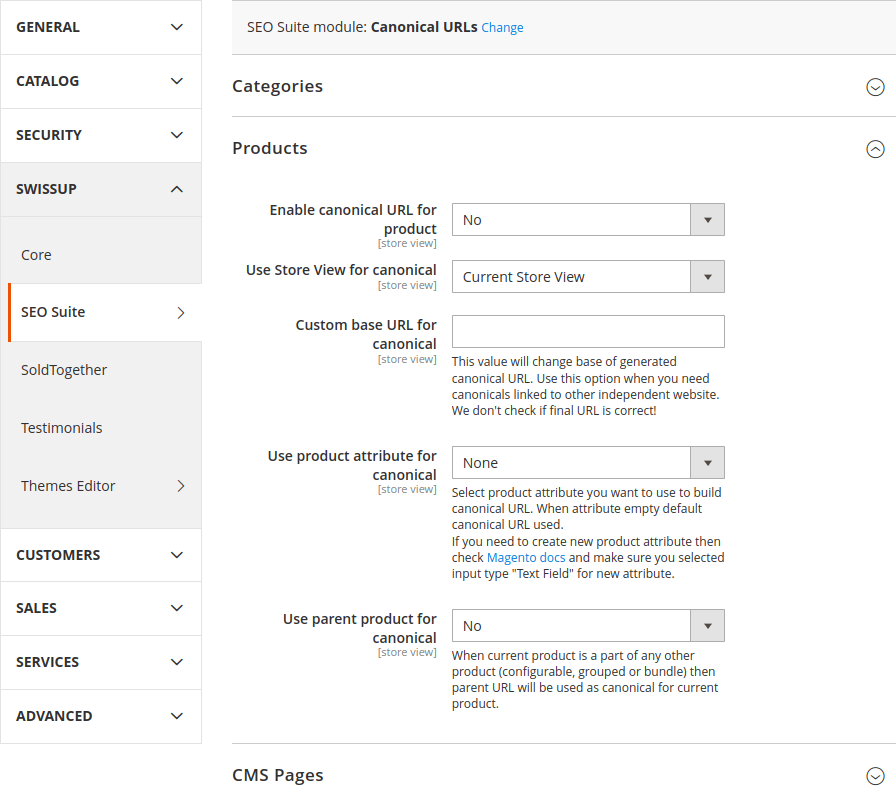Open the Magento docs link
Screen dimensions: 896x800
pos(526,558)
